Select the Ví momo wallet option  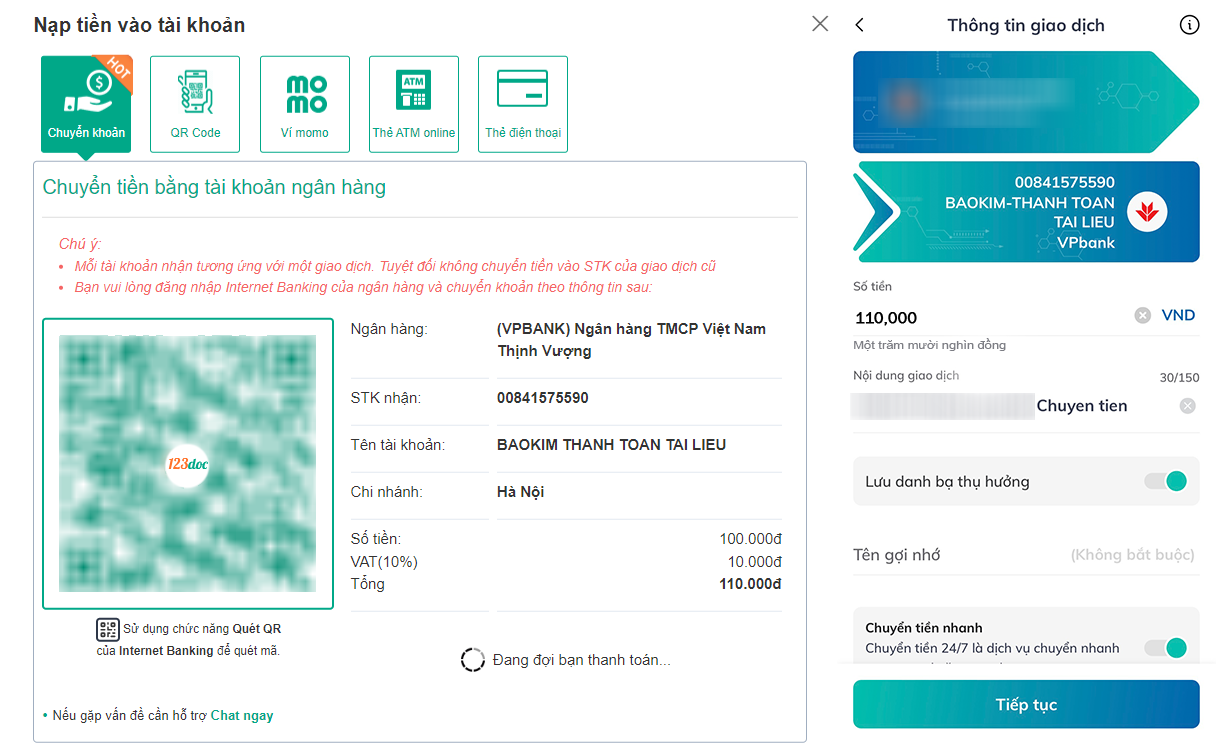pos(305,105)
